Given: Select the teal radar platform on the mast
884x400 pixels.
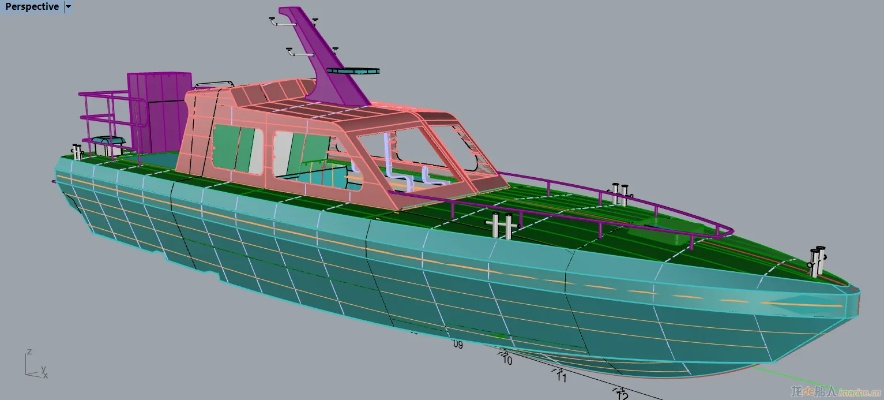Looking at the screenshot, I should tap(357, 71).
